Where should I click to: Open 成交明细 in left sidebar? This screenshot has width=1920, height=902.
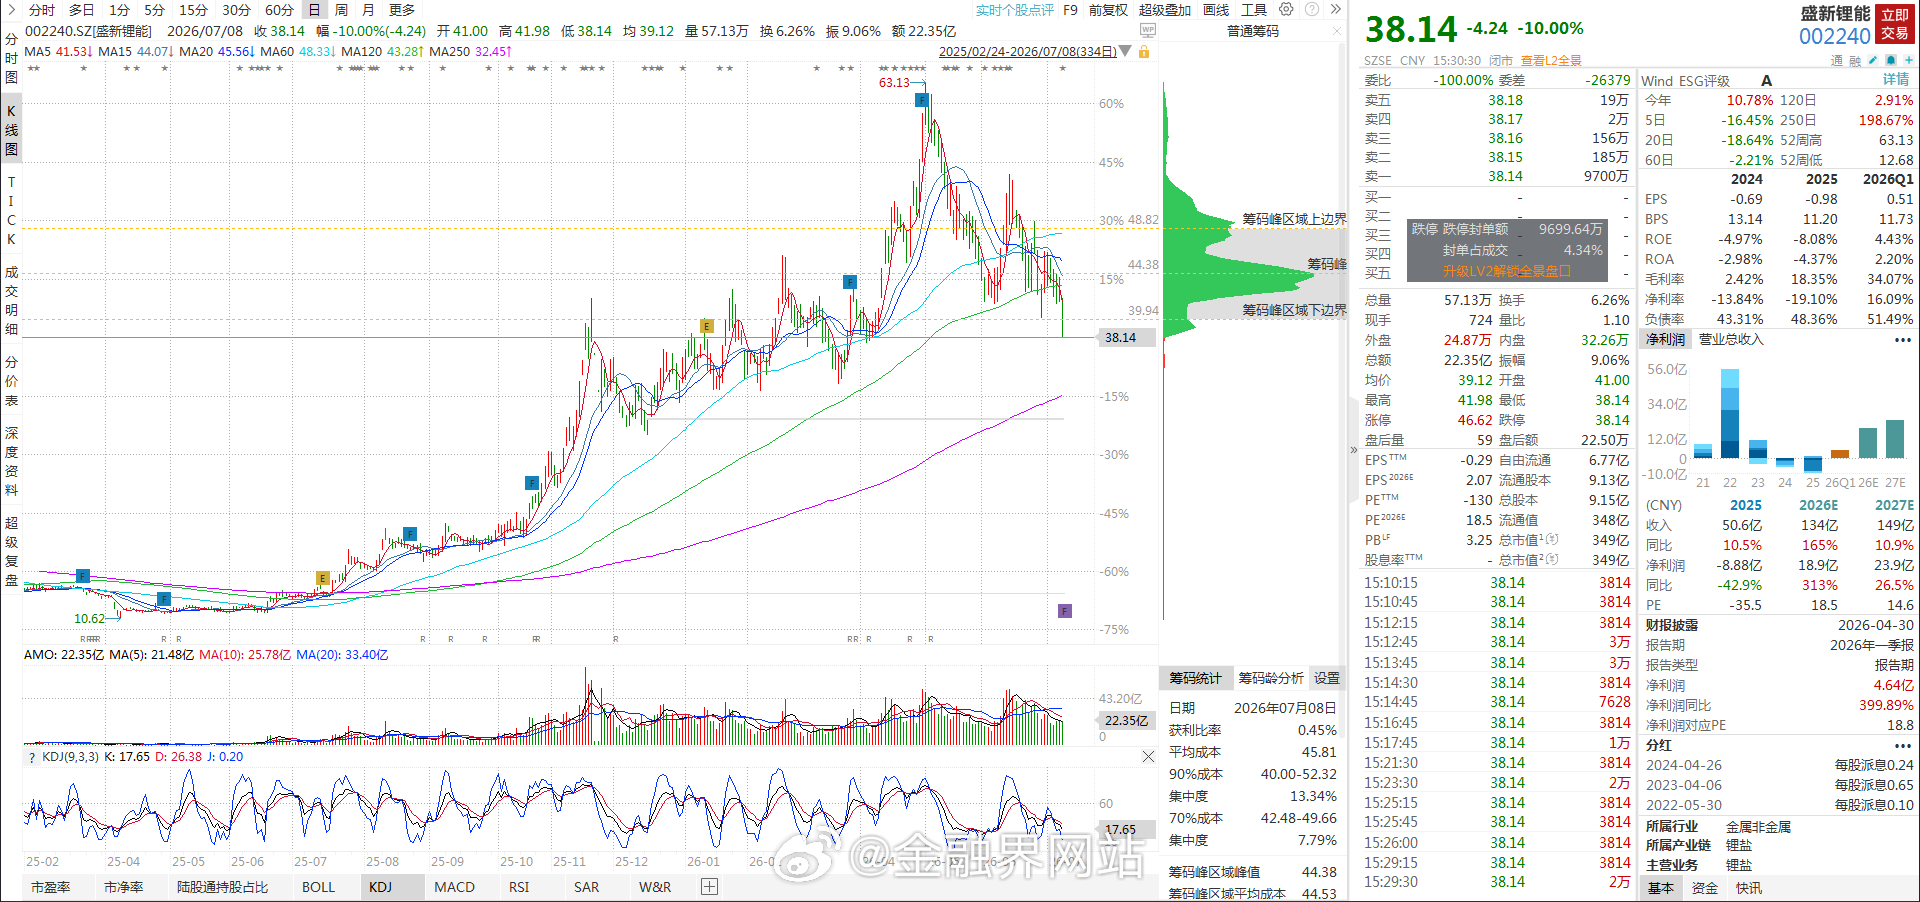click(x=11, y=300)
